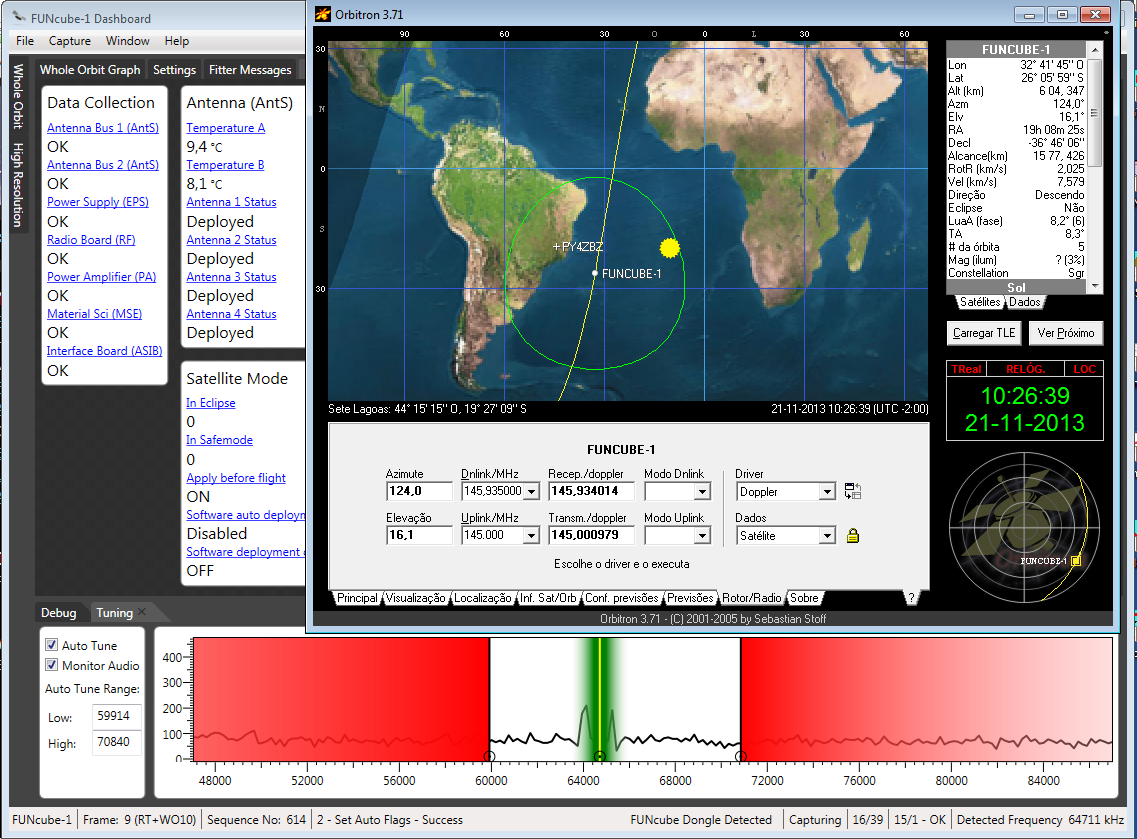Click the Orbitron app icon in title bar

click(323, 15)
